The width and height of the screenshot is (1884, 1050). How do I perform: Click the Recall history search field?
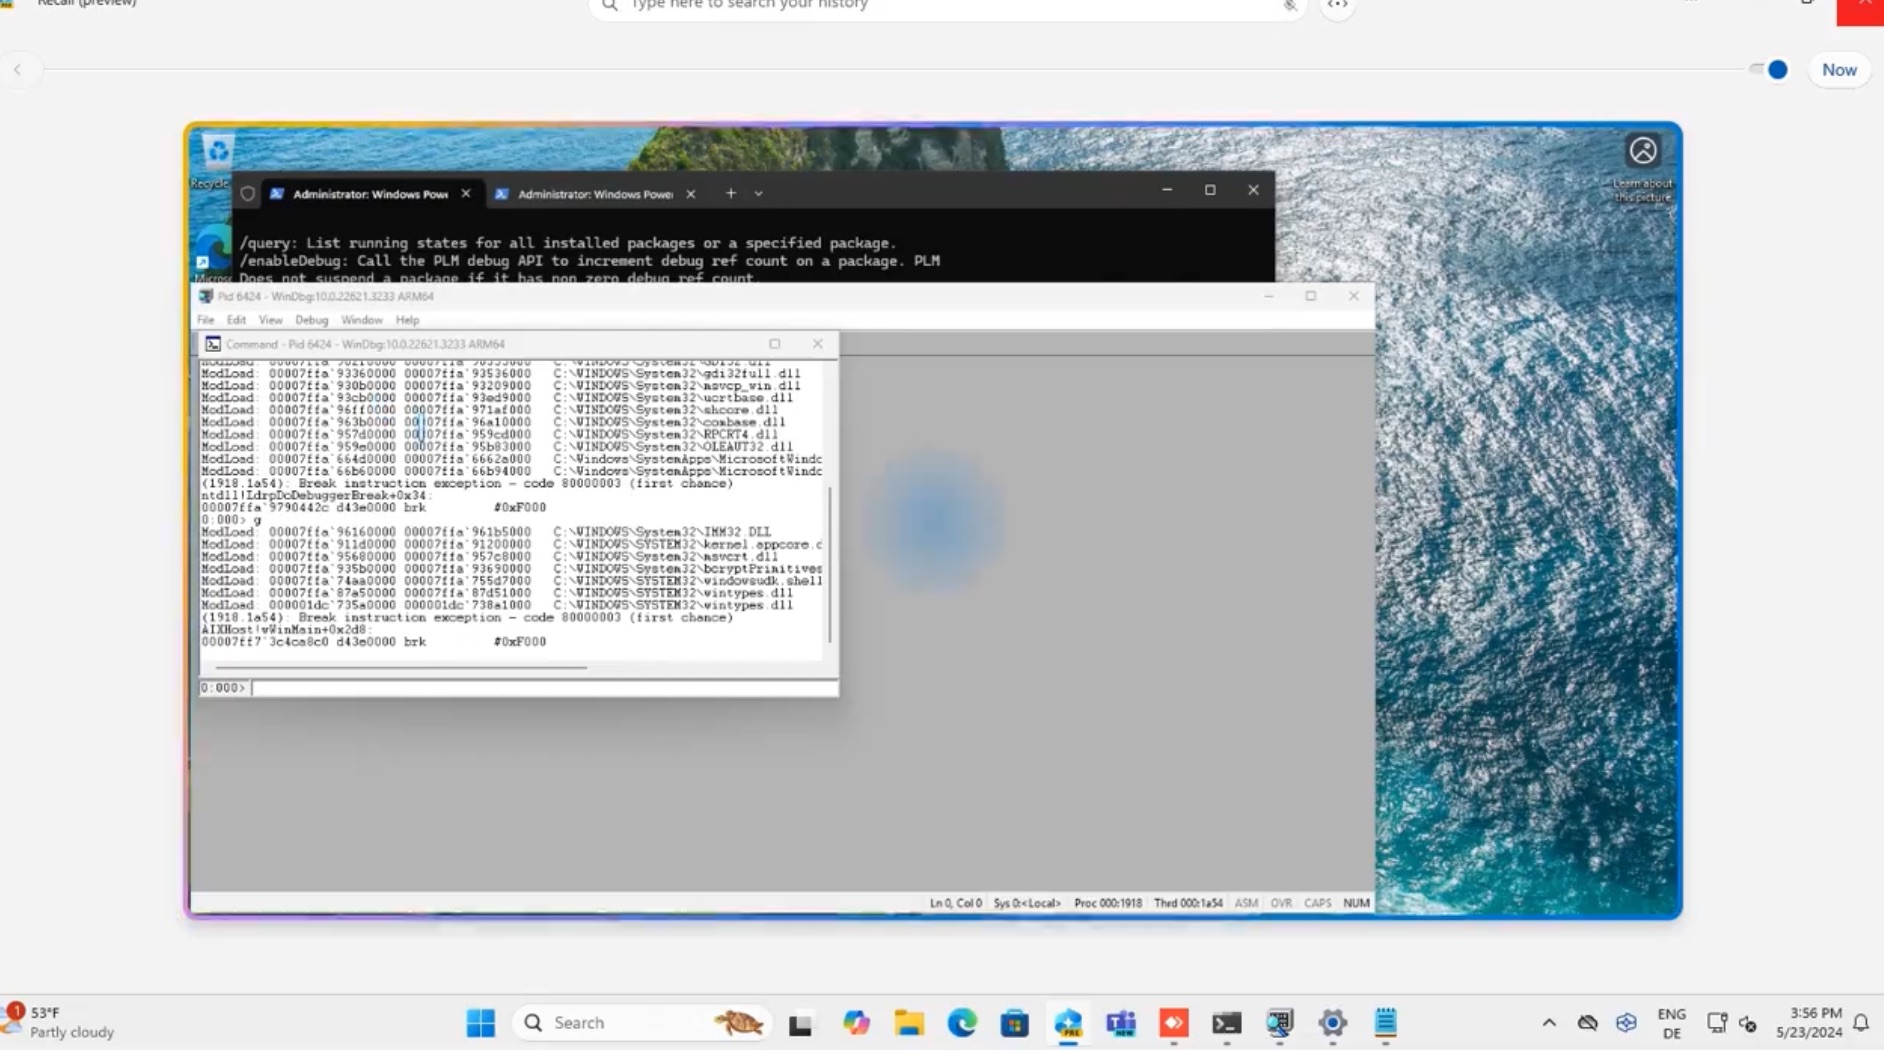[x=947, y=6]
